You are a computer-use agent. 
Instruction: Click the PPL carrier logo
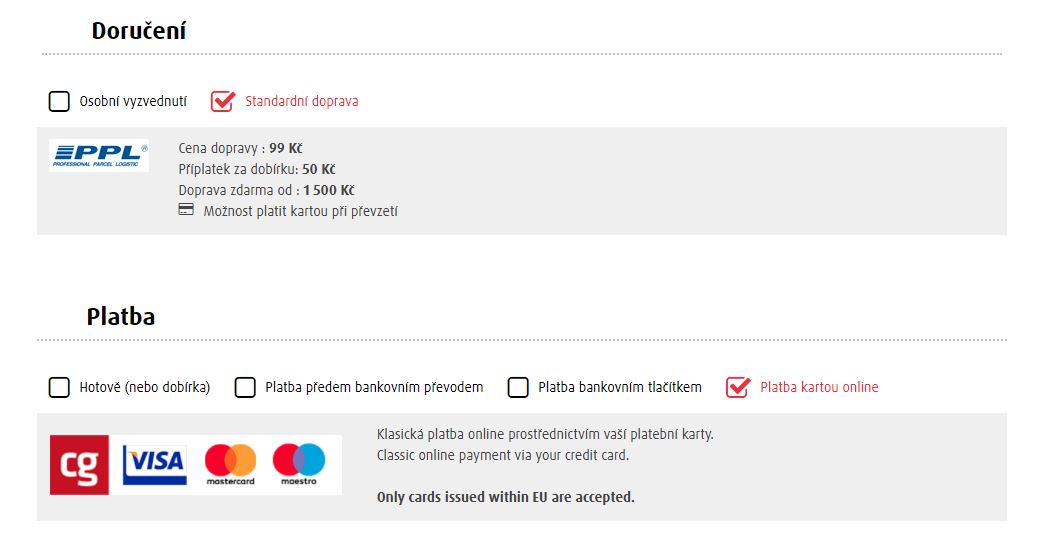pos(99,155)
